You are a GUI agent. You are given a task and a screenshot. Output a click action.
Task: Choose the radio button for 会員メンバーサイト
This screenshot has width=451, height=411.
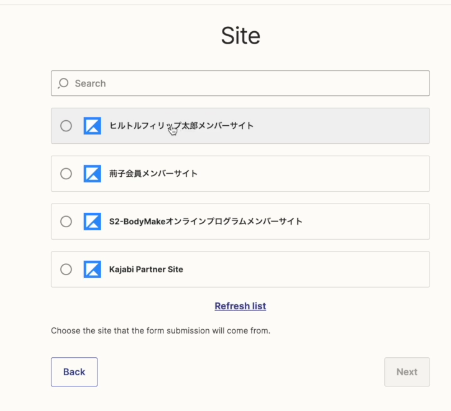coord(66,174)
